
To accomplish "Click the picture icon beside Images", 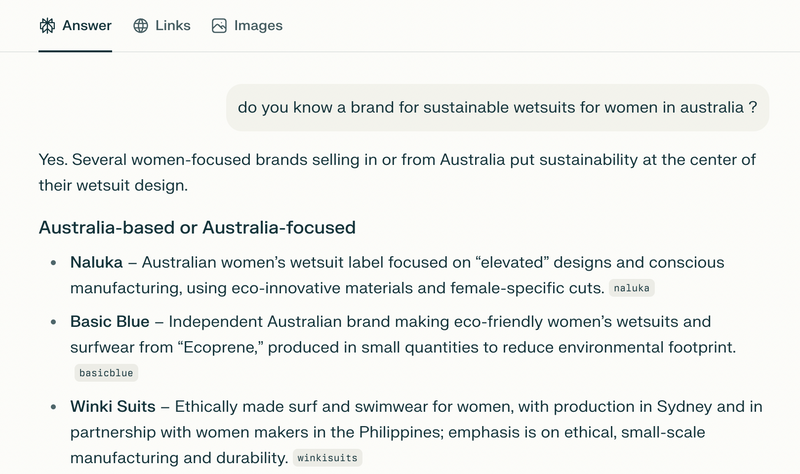I will click(219, 26).
